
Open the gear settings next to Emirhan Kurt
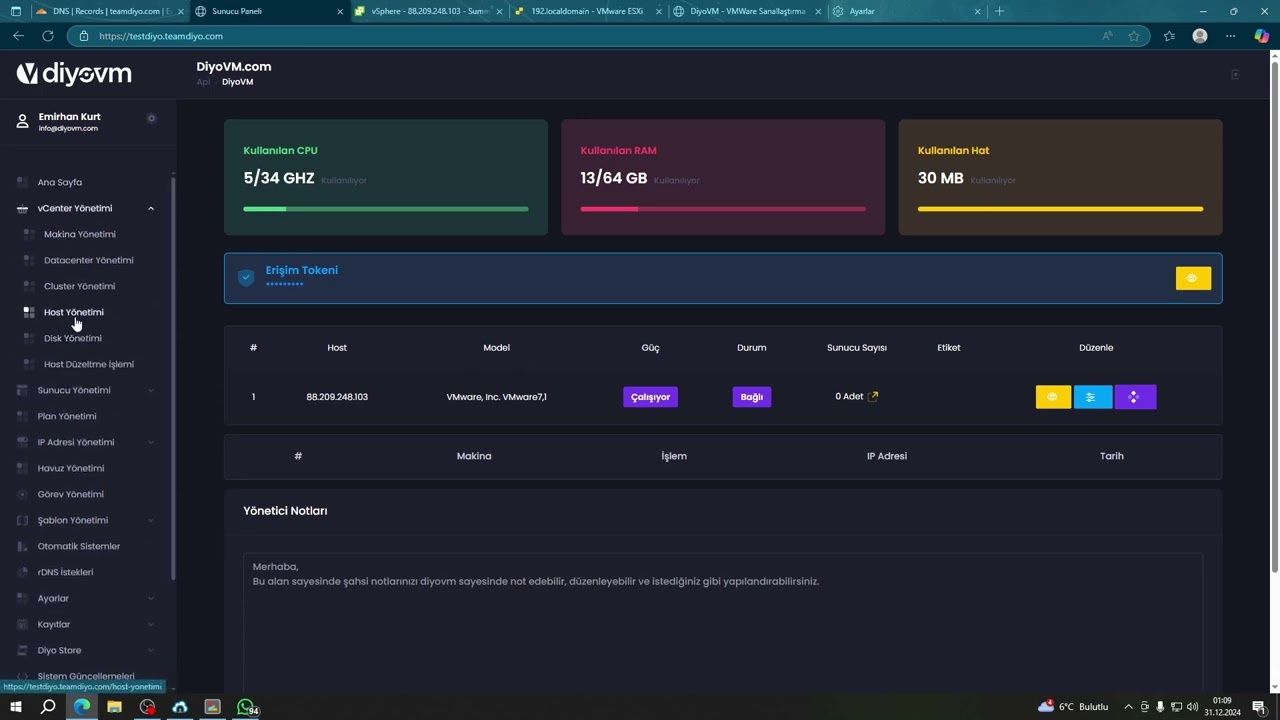coord(151,118)
